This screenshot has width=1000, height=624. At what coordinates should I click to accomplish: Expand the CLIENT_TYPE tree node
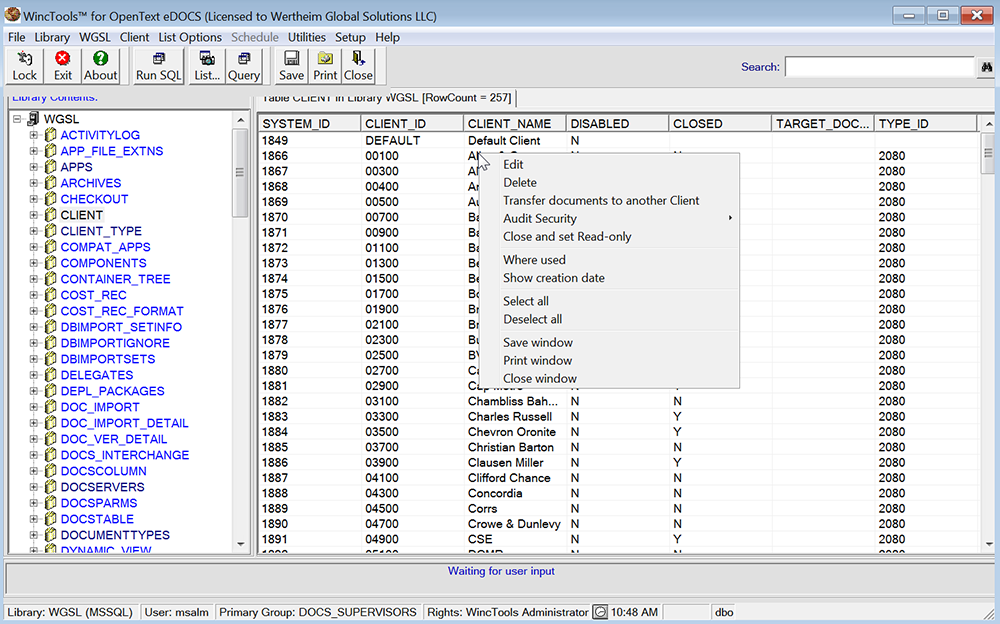[x=34, y=231]
